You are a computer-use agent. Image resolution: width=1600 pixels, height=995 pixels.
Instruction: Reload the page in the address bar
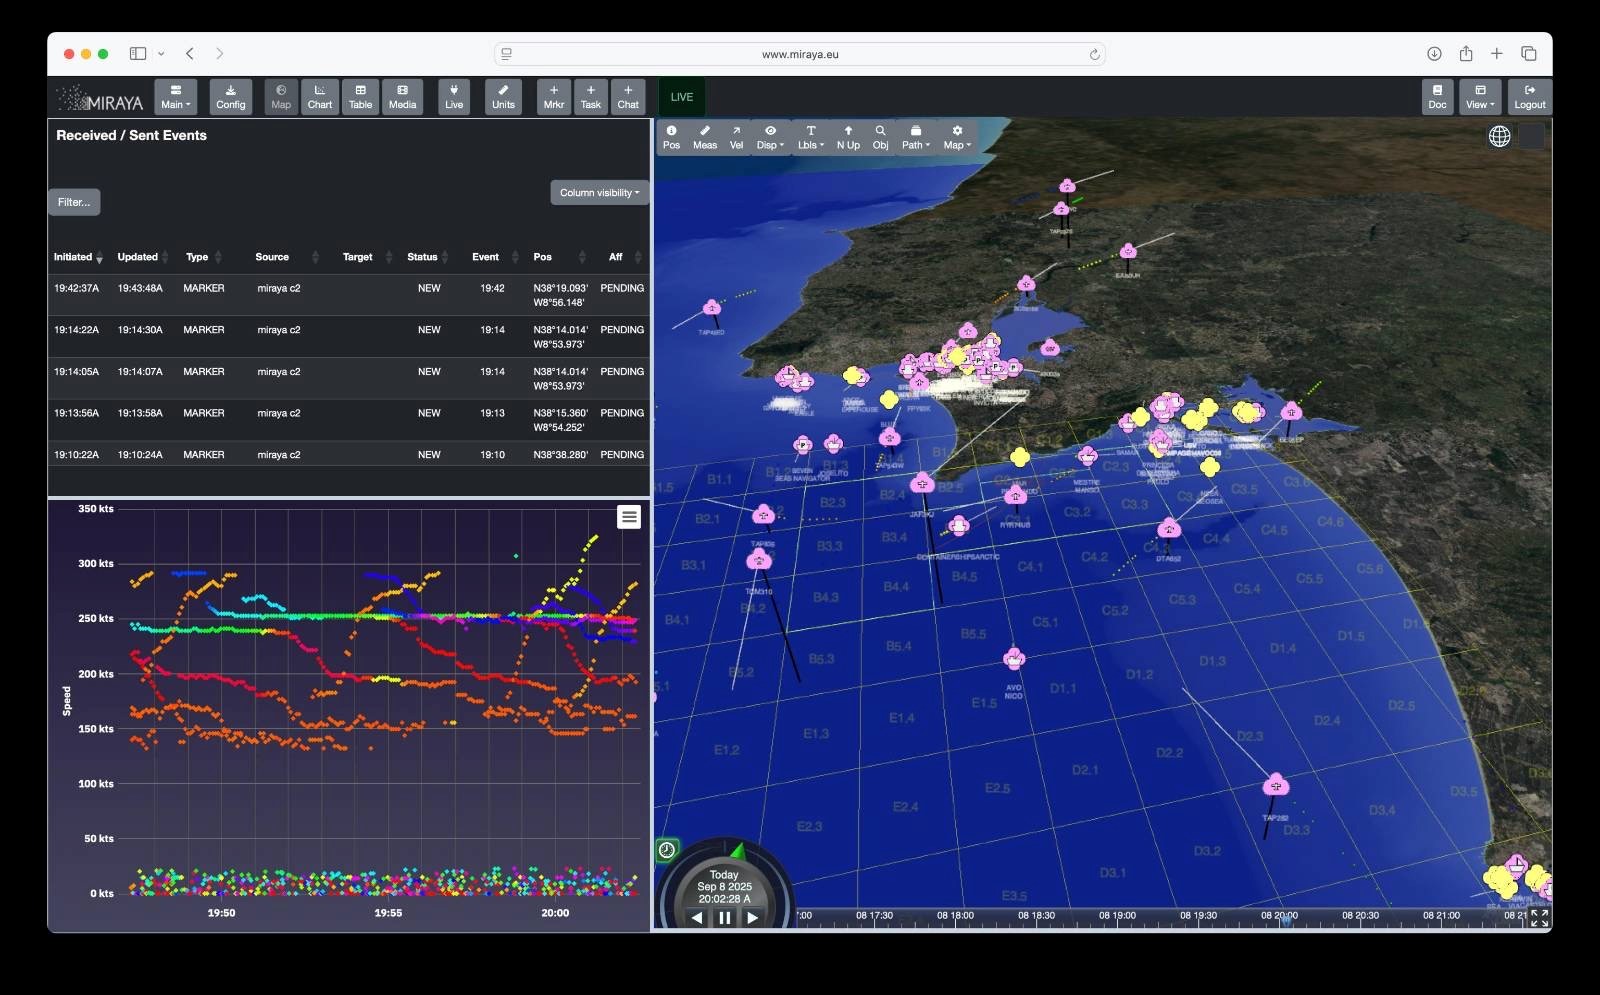1094,54
